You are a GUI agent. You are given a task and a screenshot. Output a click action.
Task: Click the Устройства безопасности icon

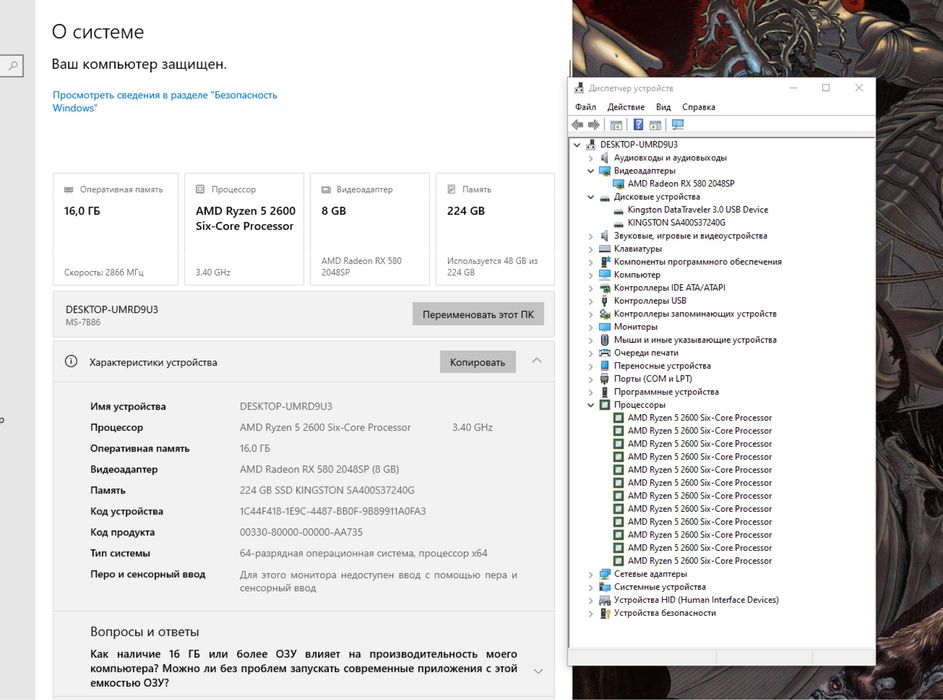(x=604, y=613)
